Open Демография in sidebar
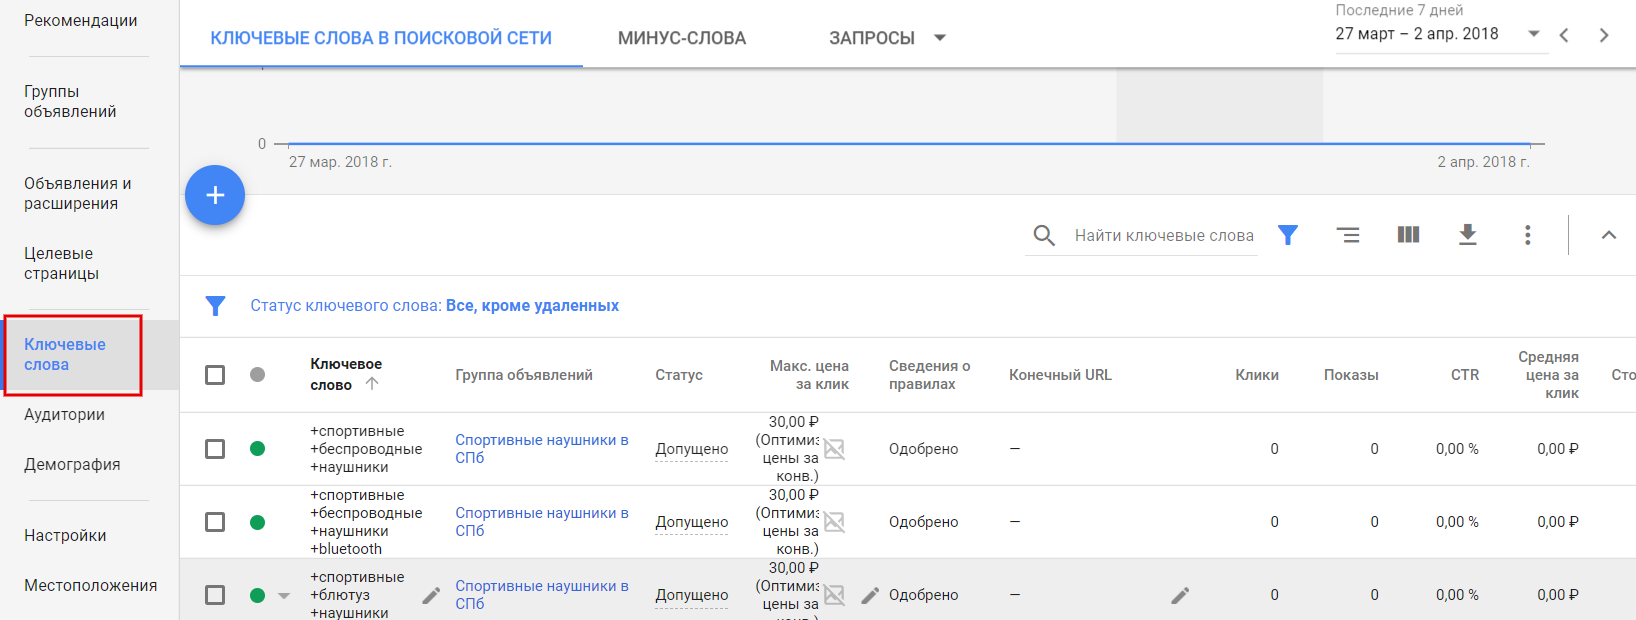This screenshot has width=1636, height=620. pos(72,464)
